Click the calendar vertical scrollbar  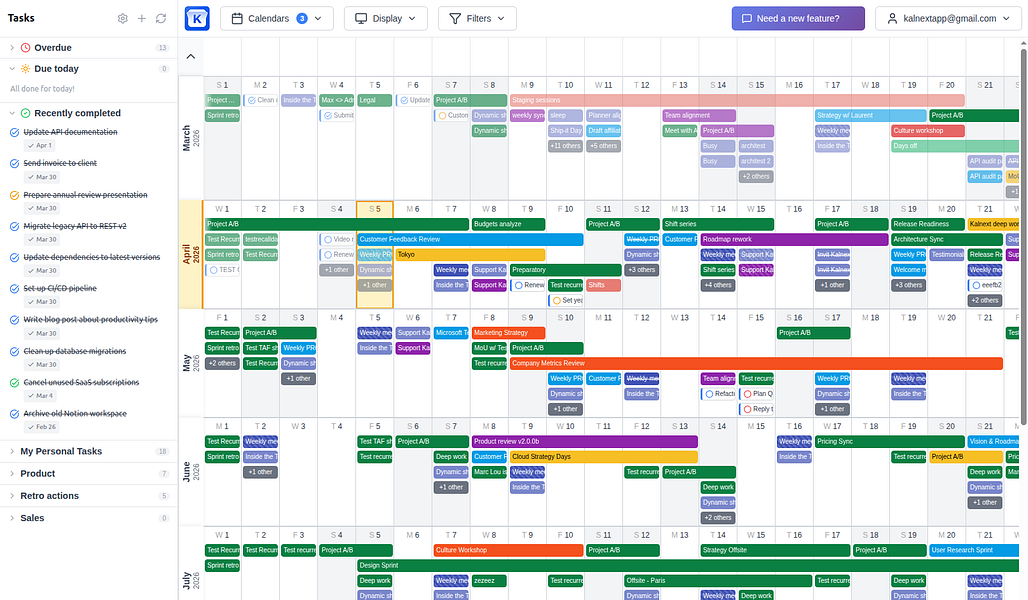1023,236
